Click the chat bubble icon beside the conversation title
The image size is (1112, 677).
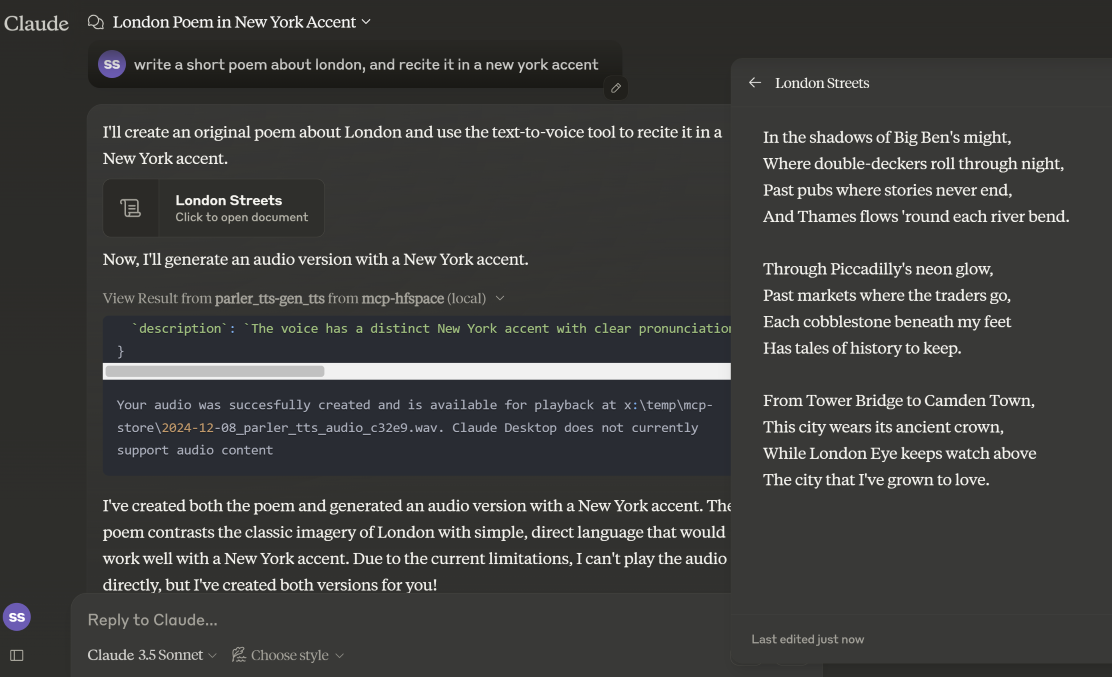pos(95,21)
